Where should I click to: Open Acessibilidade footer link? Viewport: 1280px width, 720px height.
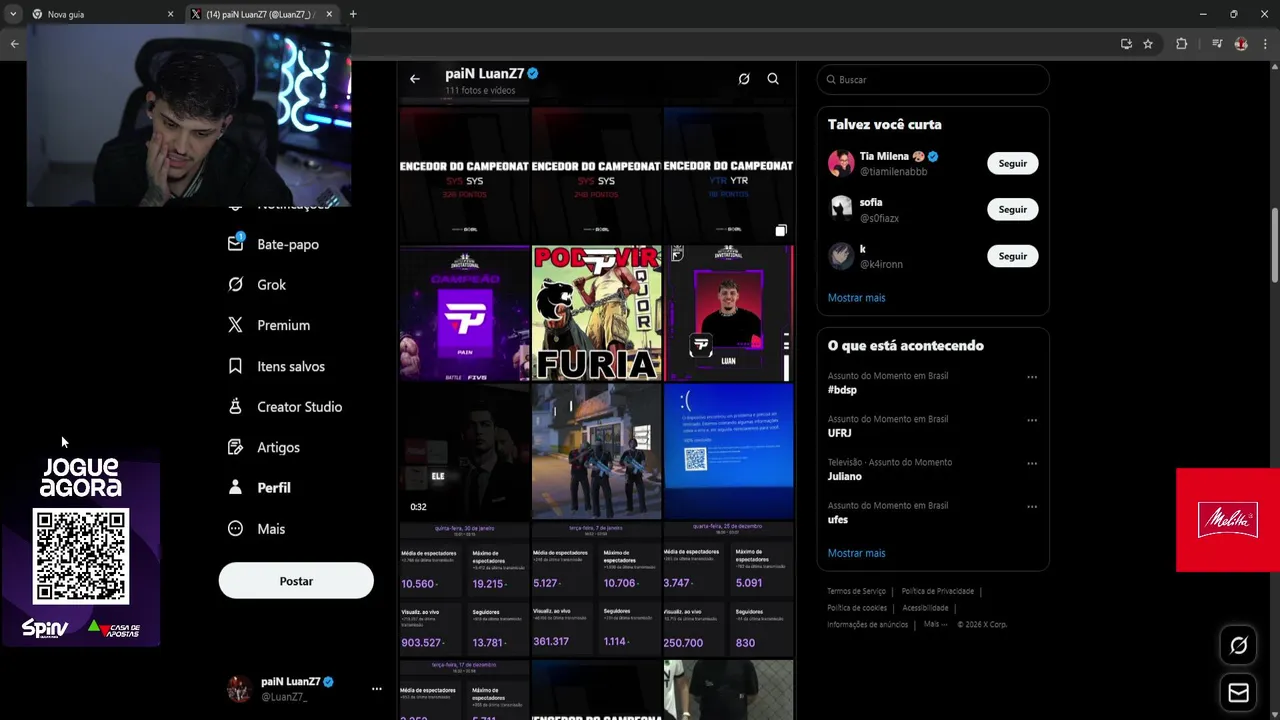pos(925,608)
